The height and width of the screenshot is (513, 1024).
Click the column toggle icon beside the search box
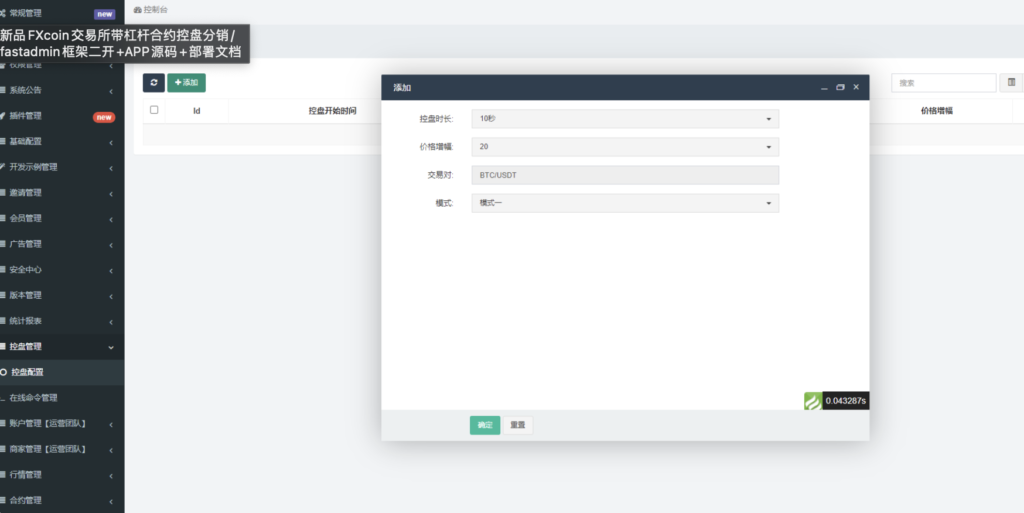1012,83
